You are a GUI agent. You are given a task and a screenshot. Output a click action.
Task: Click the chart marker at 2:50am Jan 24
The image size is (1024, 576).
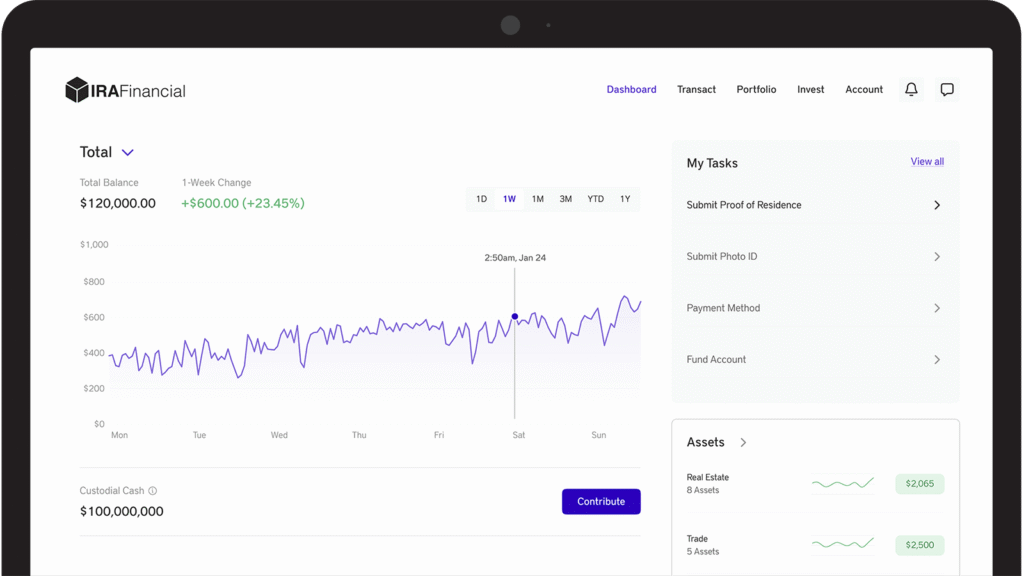click(x=514, y=316)
